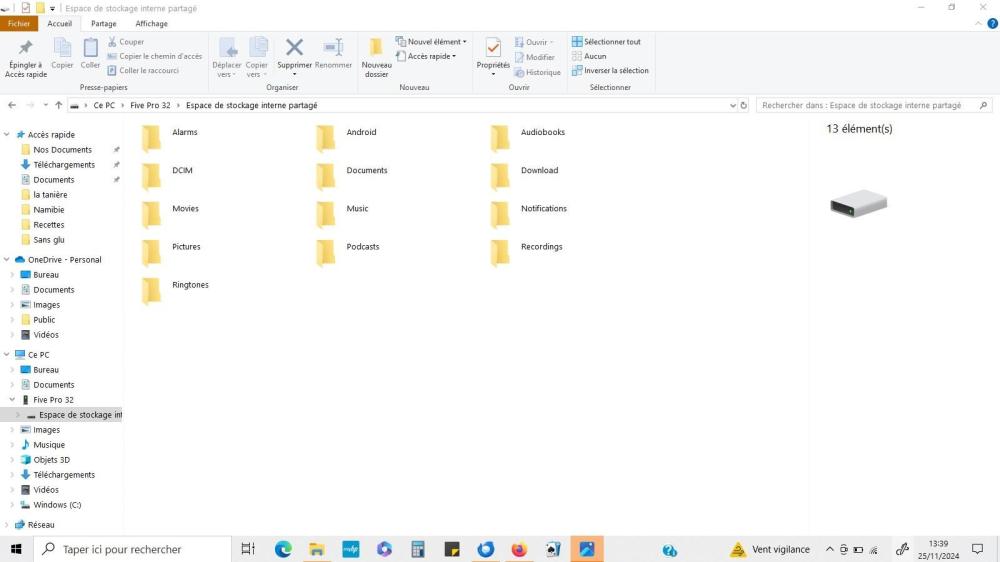Expand the Réseau tree node

(7, 525)
